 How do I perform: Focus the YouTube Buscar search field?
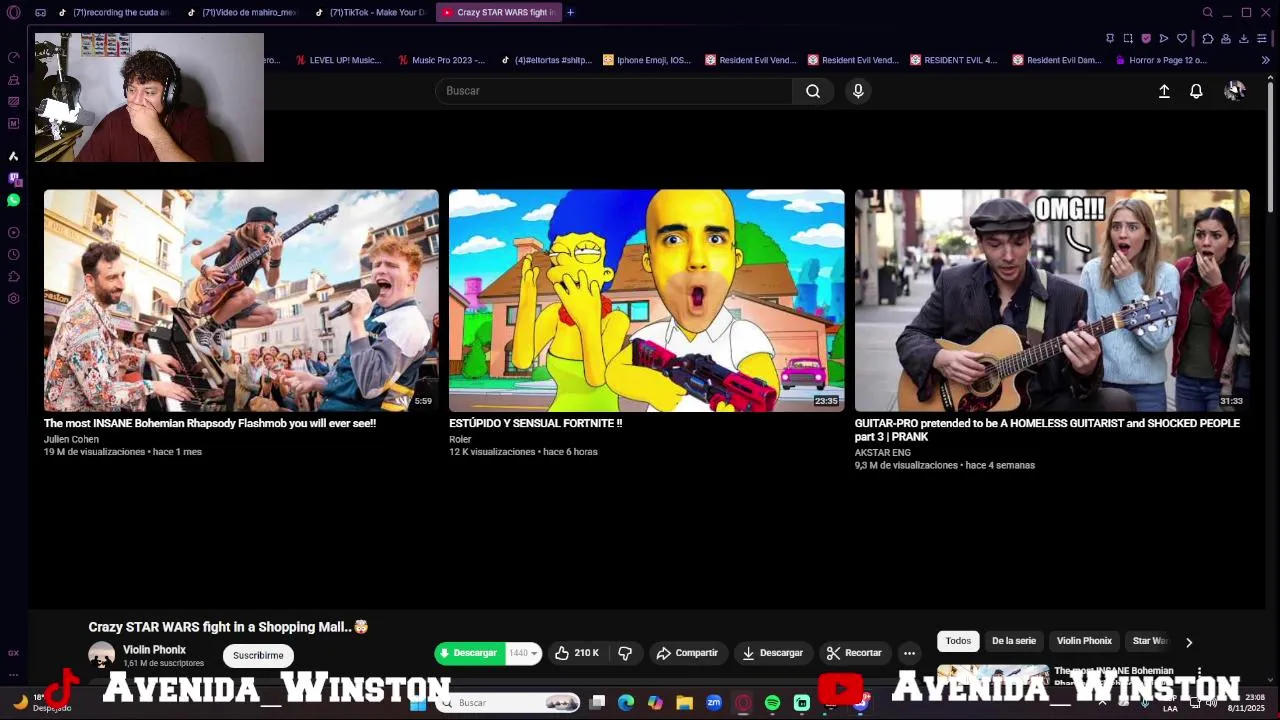point(614,91)
